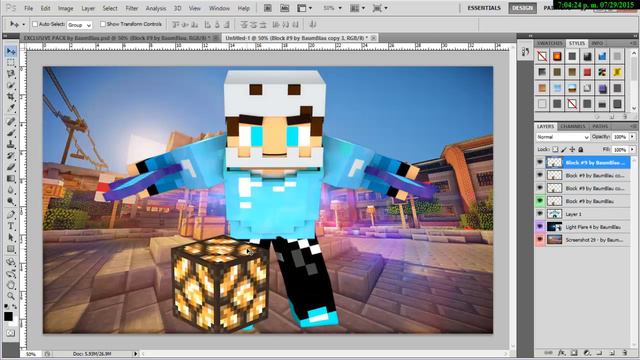Open the Normal blend mode dropdown
Viewport: 640px width, 360px height.
pyautogui.click(x=562, y=137)
